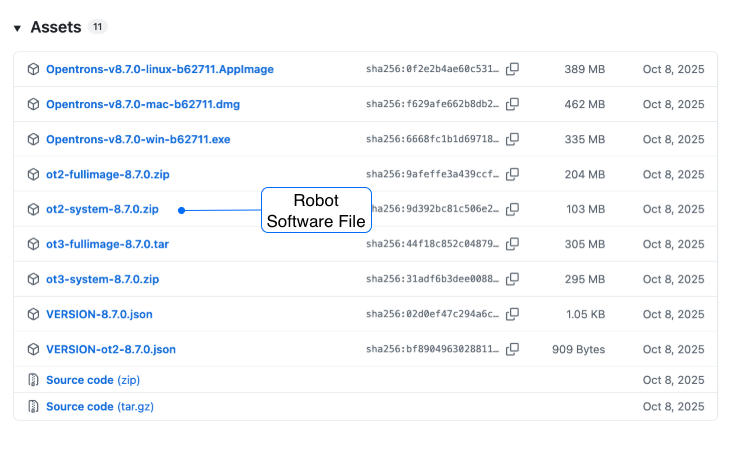
Task: Copy SHA256 hash for linux AppImage
Action: [512, 69]
